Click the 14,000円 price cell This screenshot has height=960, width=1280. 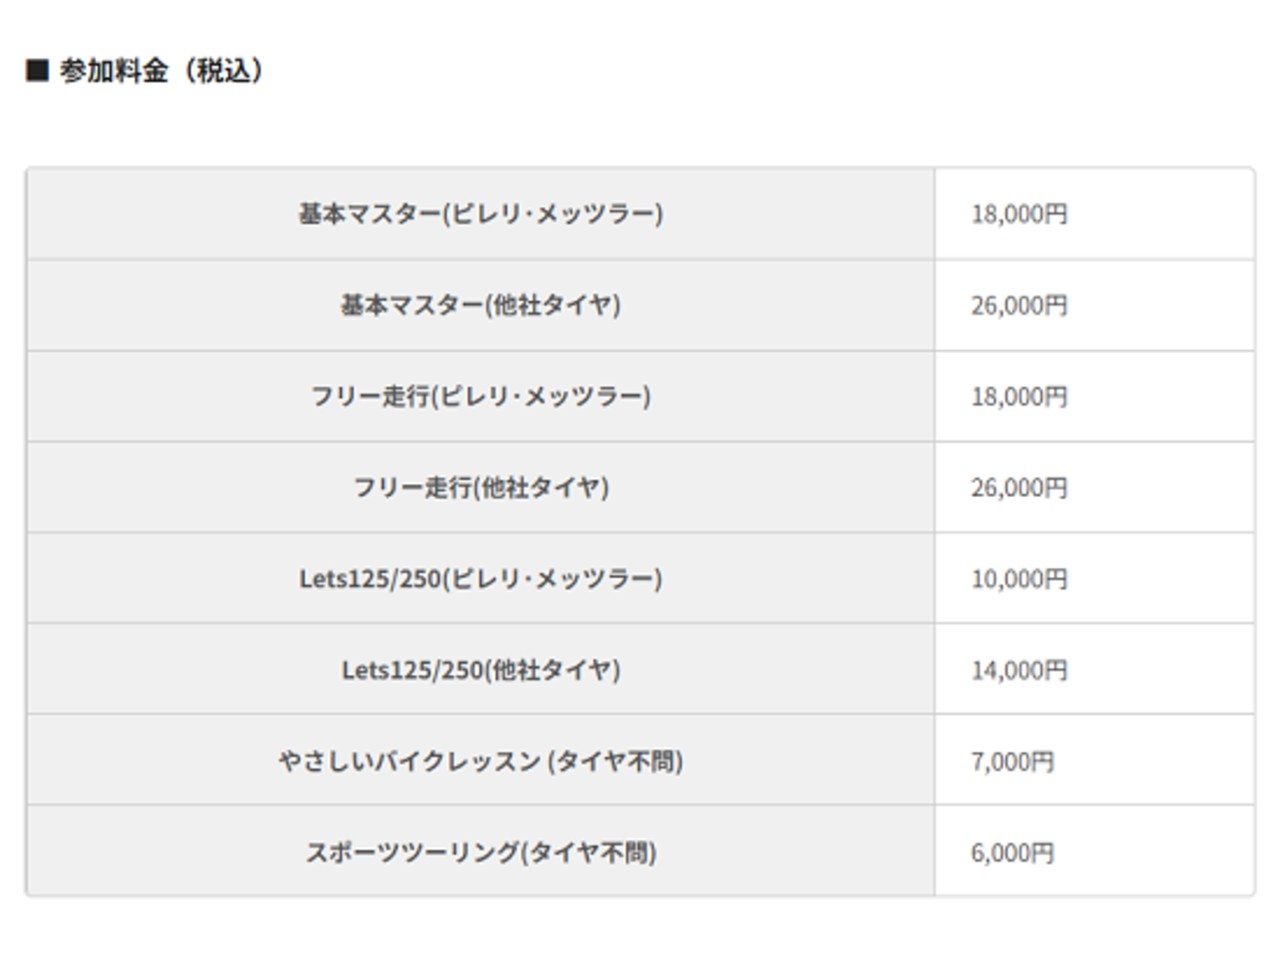pos(1019,669)
